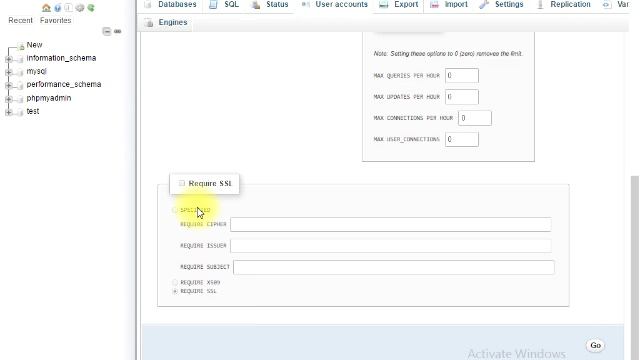The height and width of the screenshot is (360, 640).
Task: Click the User accounts tab icon
Action: click(305, 4)
